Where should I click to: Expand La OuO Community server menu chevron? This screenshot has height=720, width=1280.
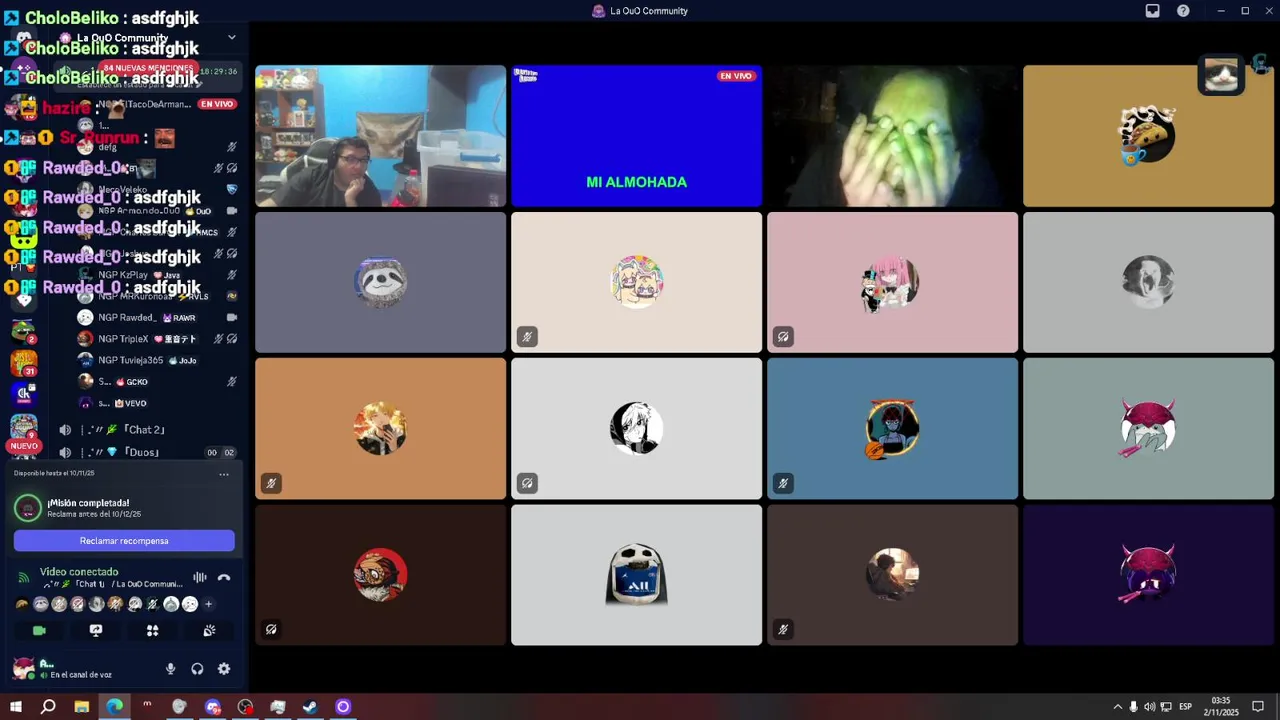232,38
